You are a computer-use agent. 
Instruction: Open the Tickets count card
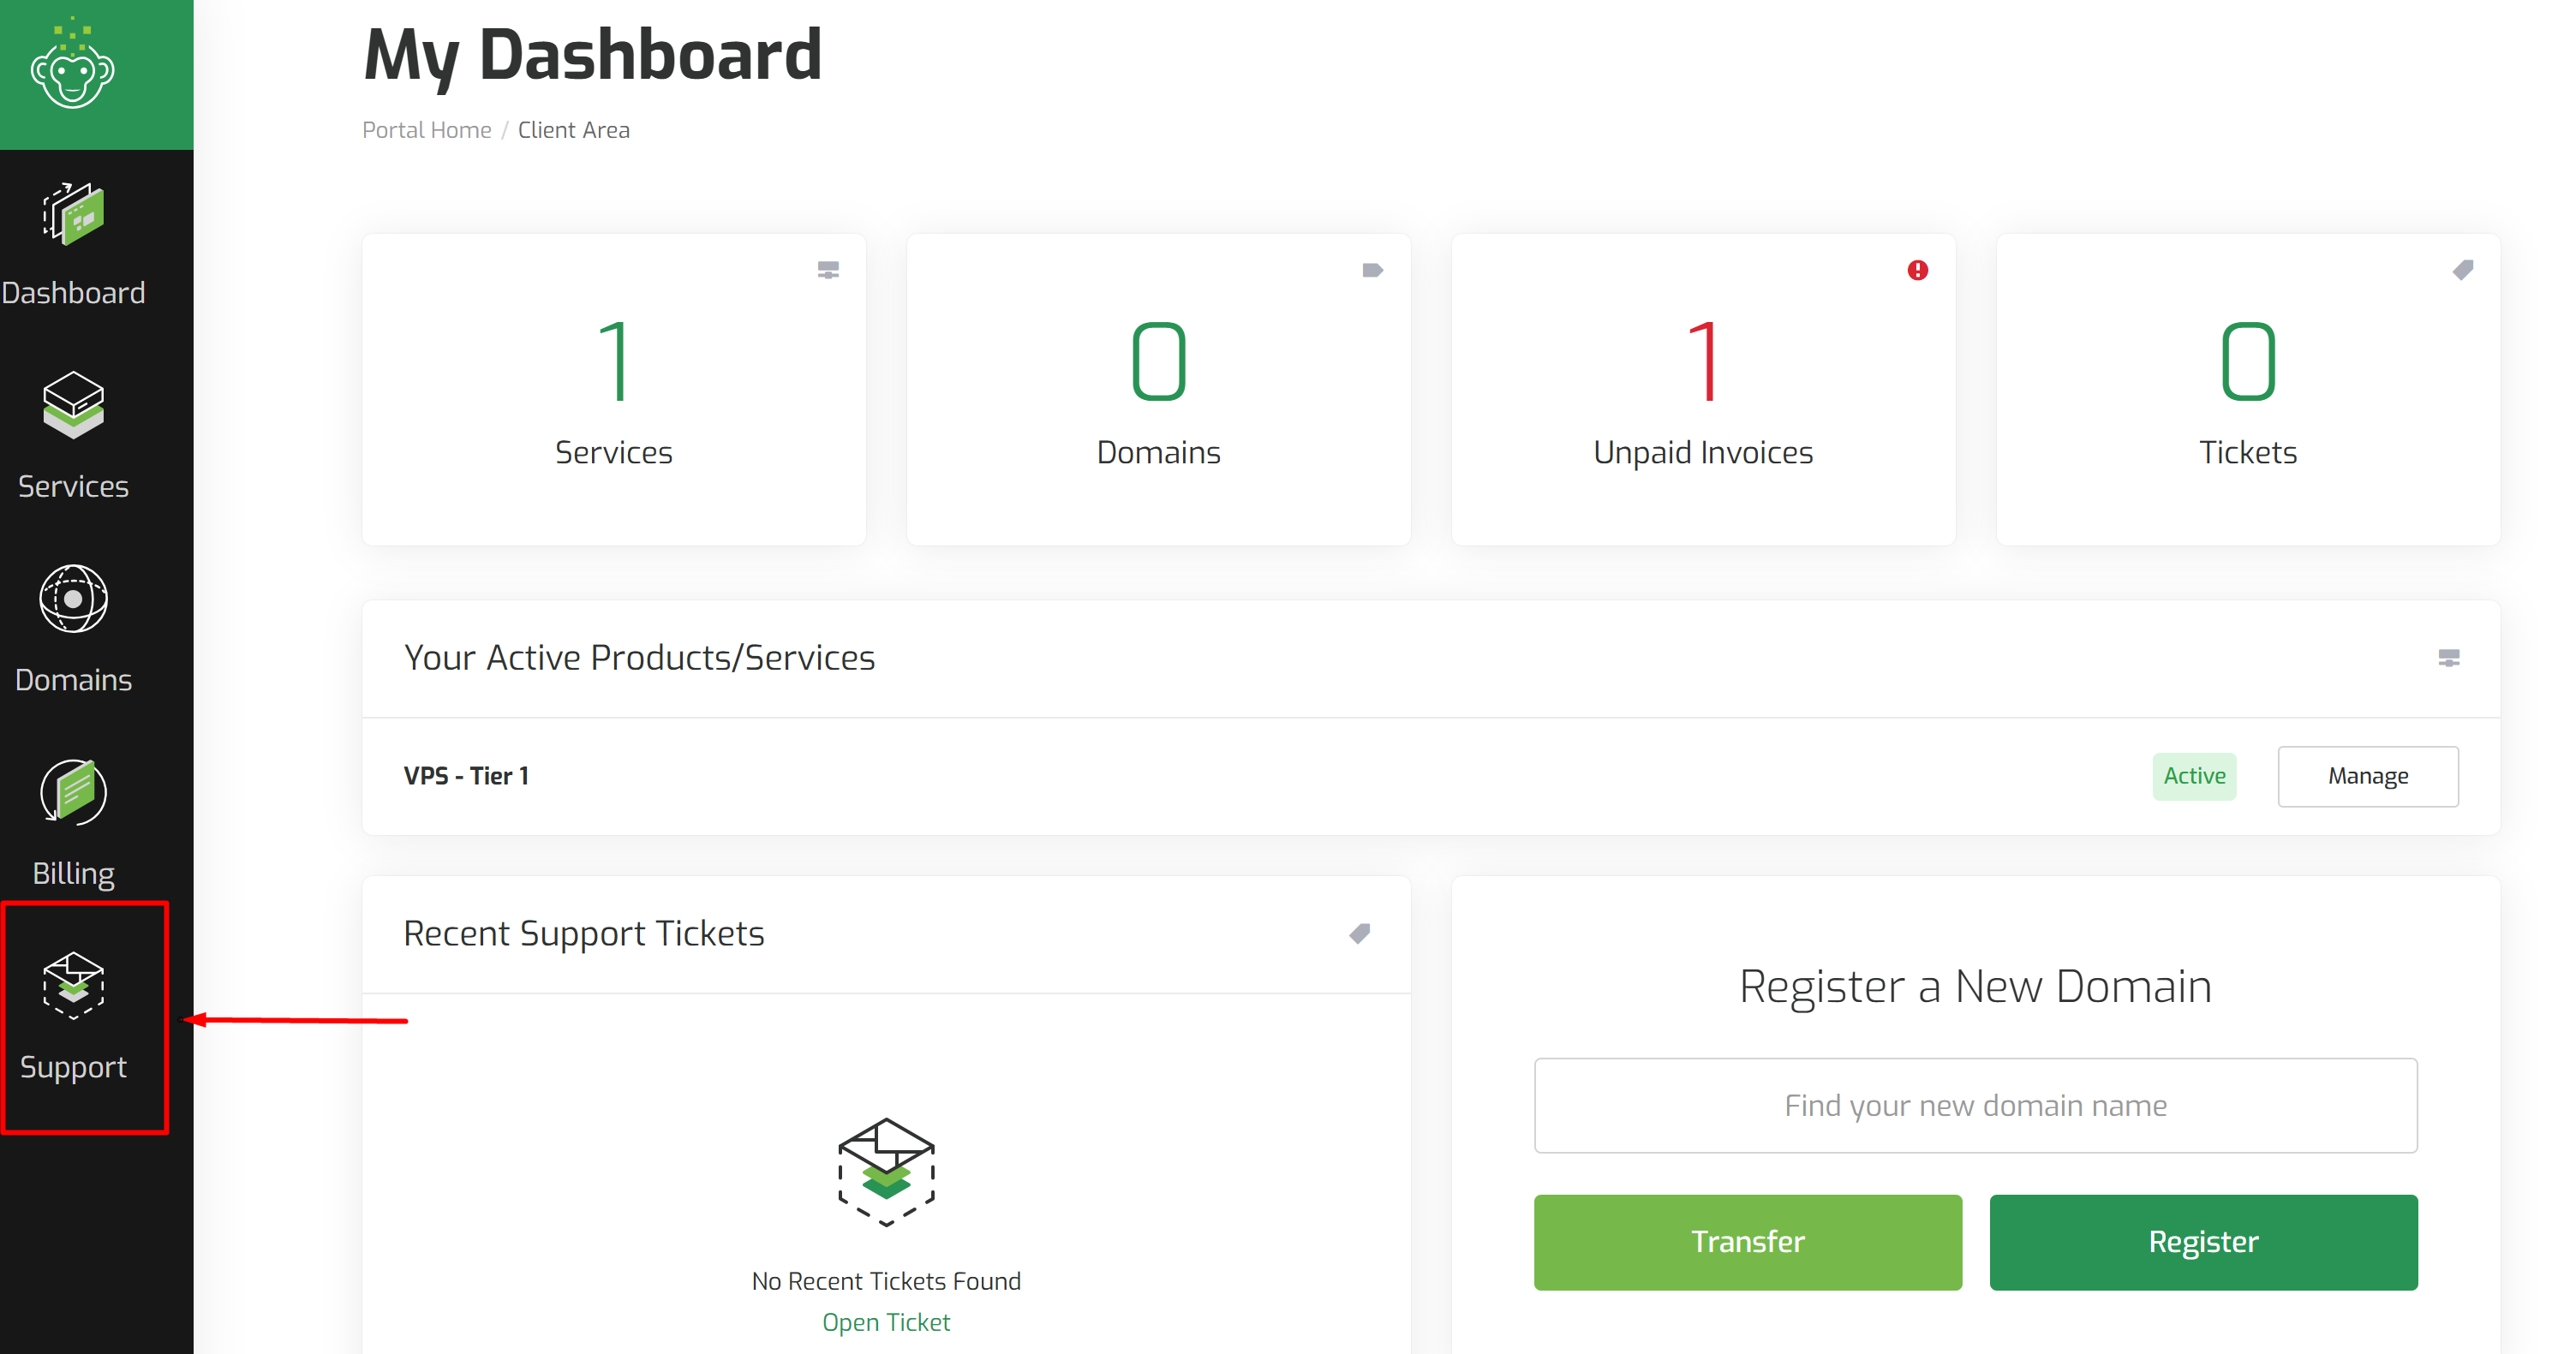tap(2248, 390)
